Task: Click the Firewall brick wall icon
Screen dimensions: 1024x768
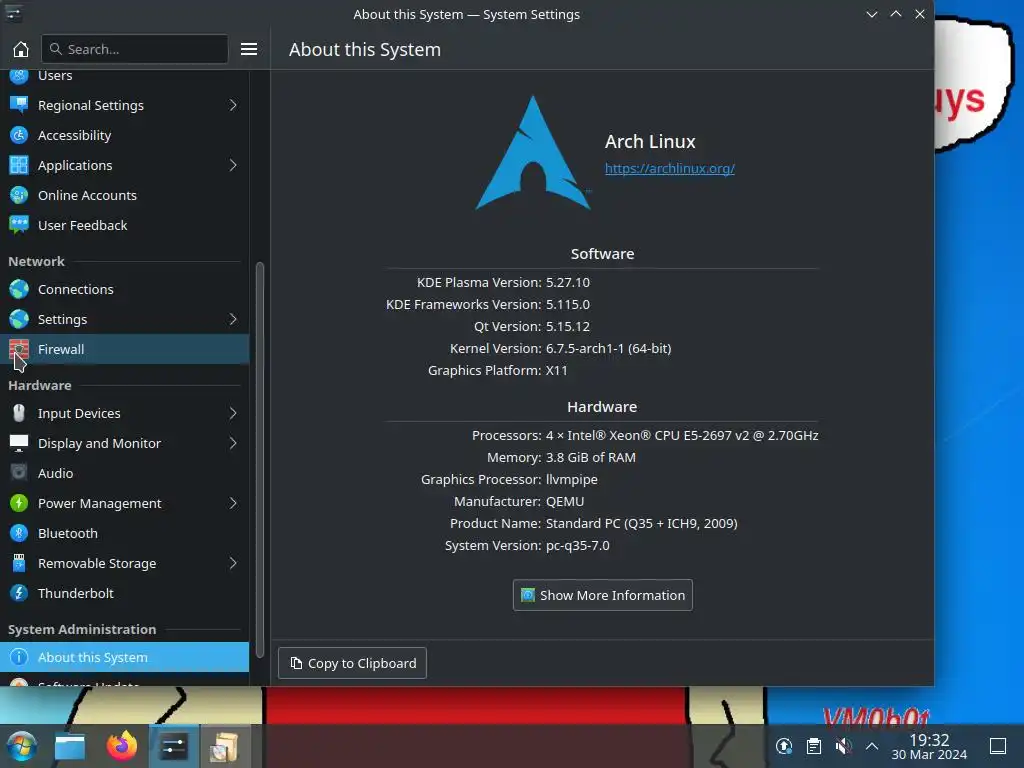Action: [x=19, y=349]
